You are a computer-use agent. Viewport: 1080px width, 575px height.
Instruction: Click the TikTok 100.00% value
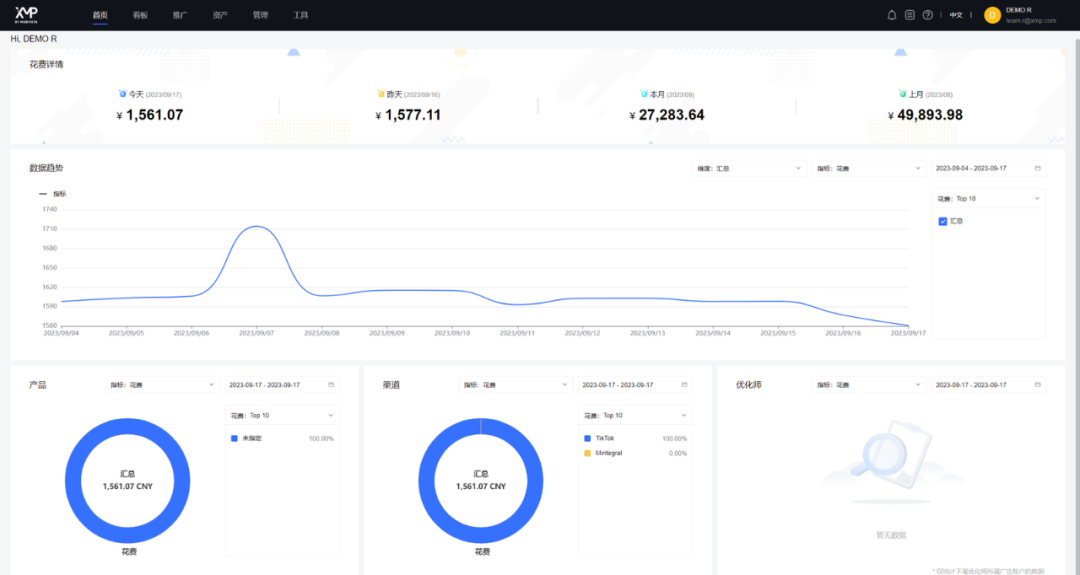674,438
